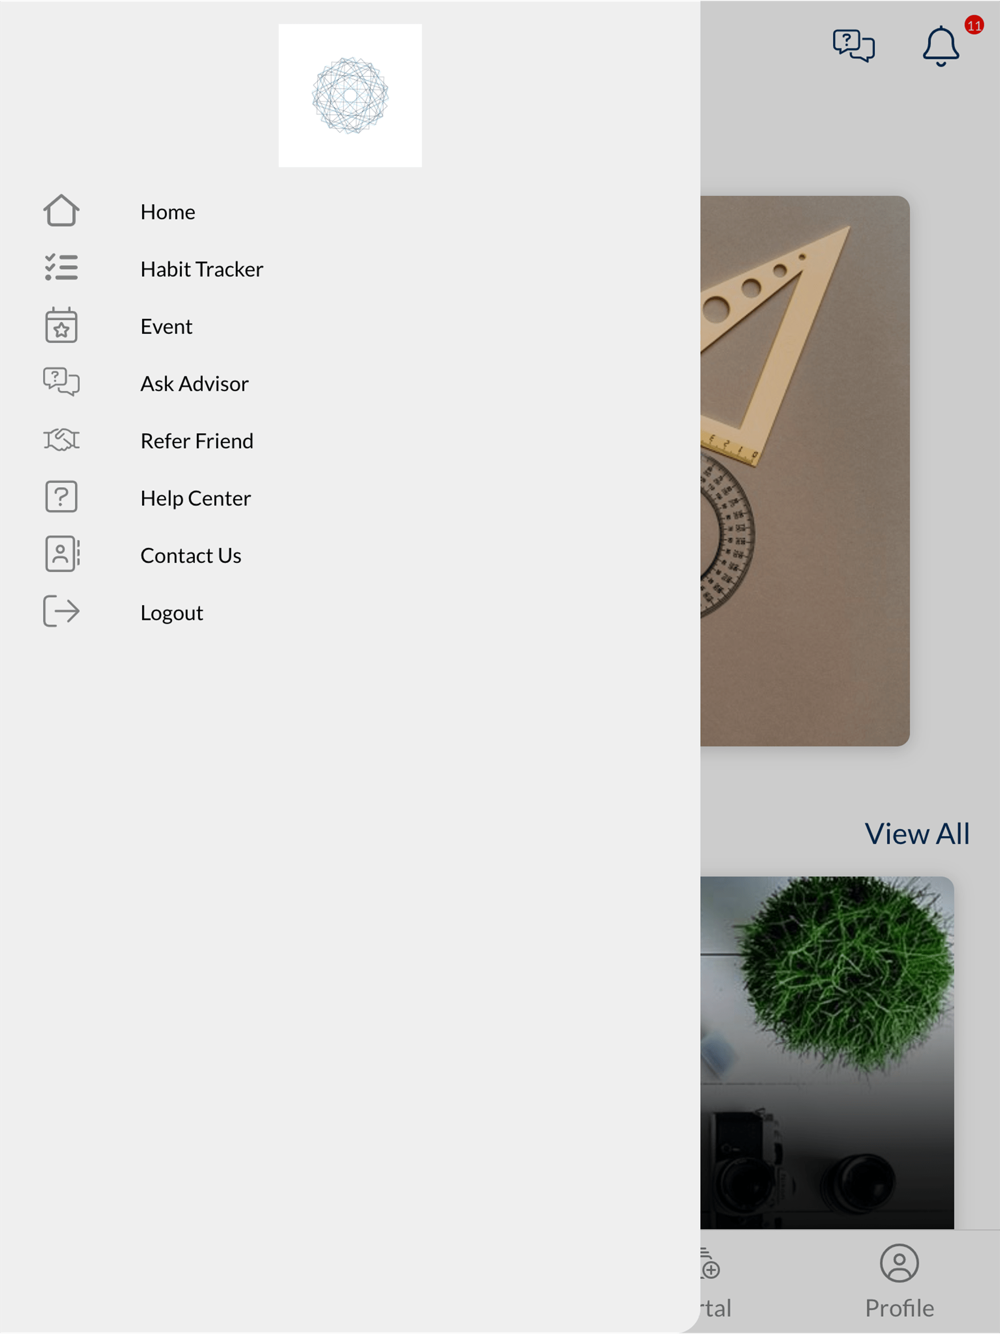Open the Help Center question mark icon

pos(61,497)
